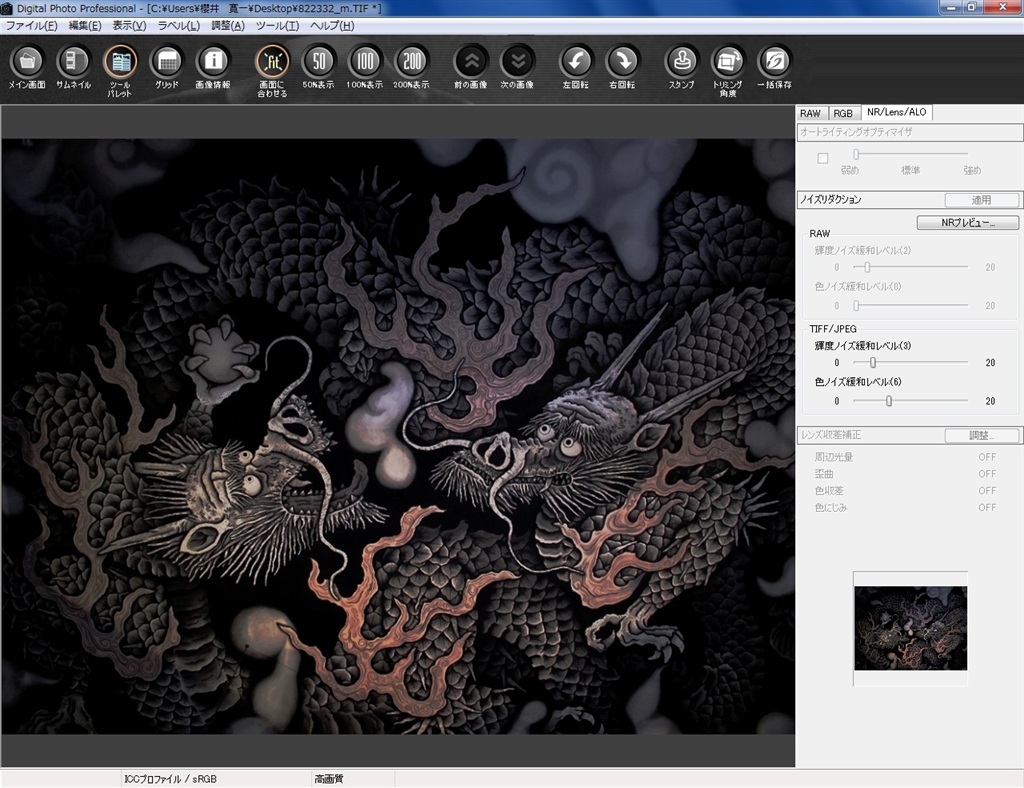
Task: Click the lens aberration 調整 button
Action: tap(982, 435)
